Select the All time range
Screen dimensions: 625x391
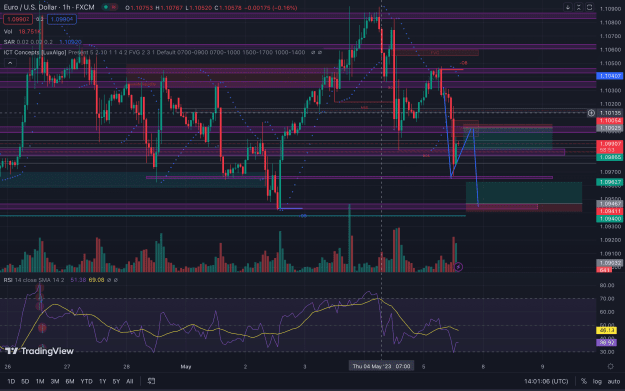point(130,381)
